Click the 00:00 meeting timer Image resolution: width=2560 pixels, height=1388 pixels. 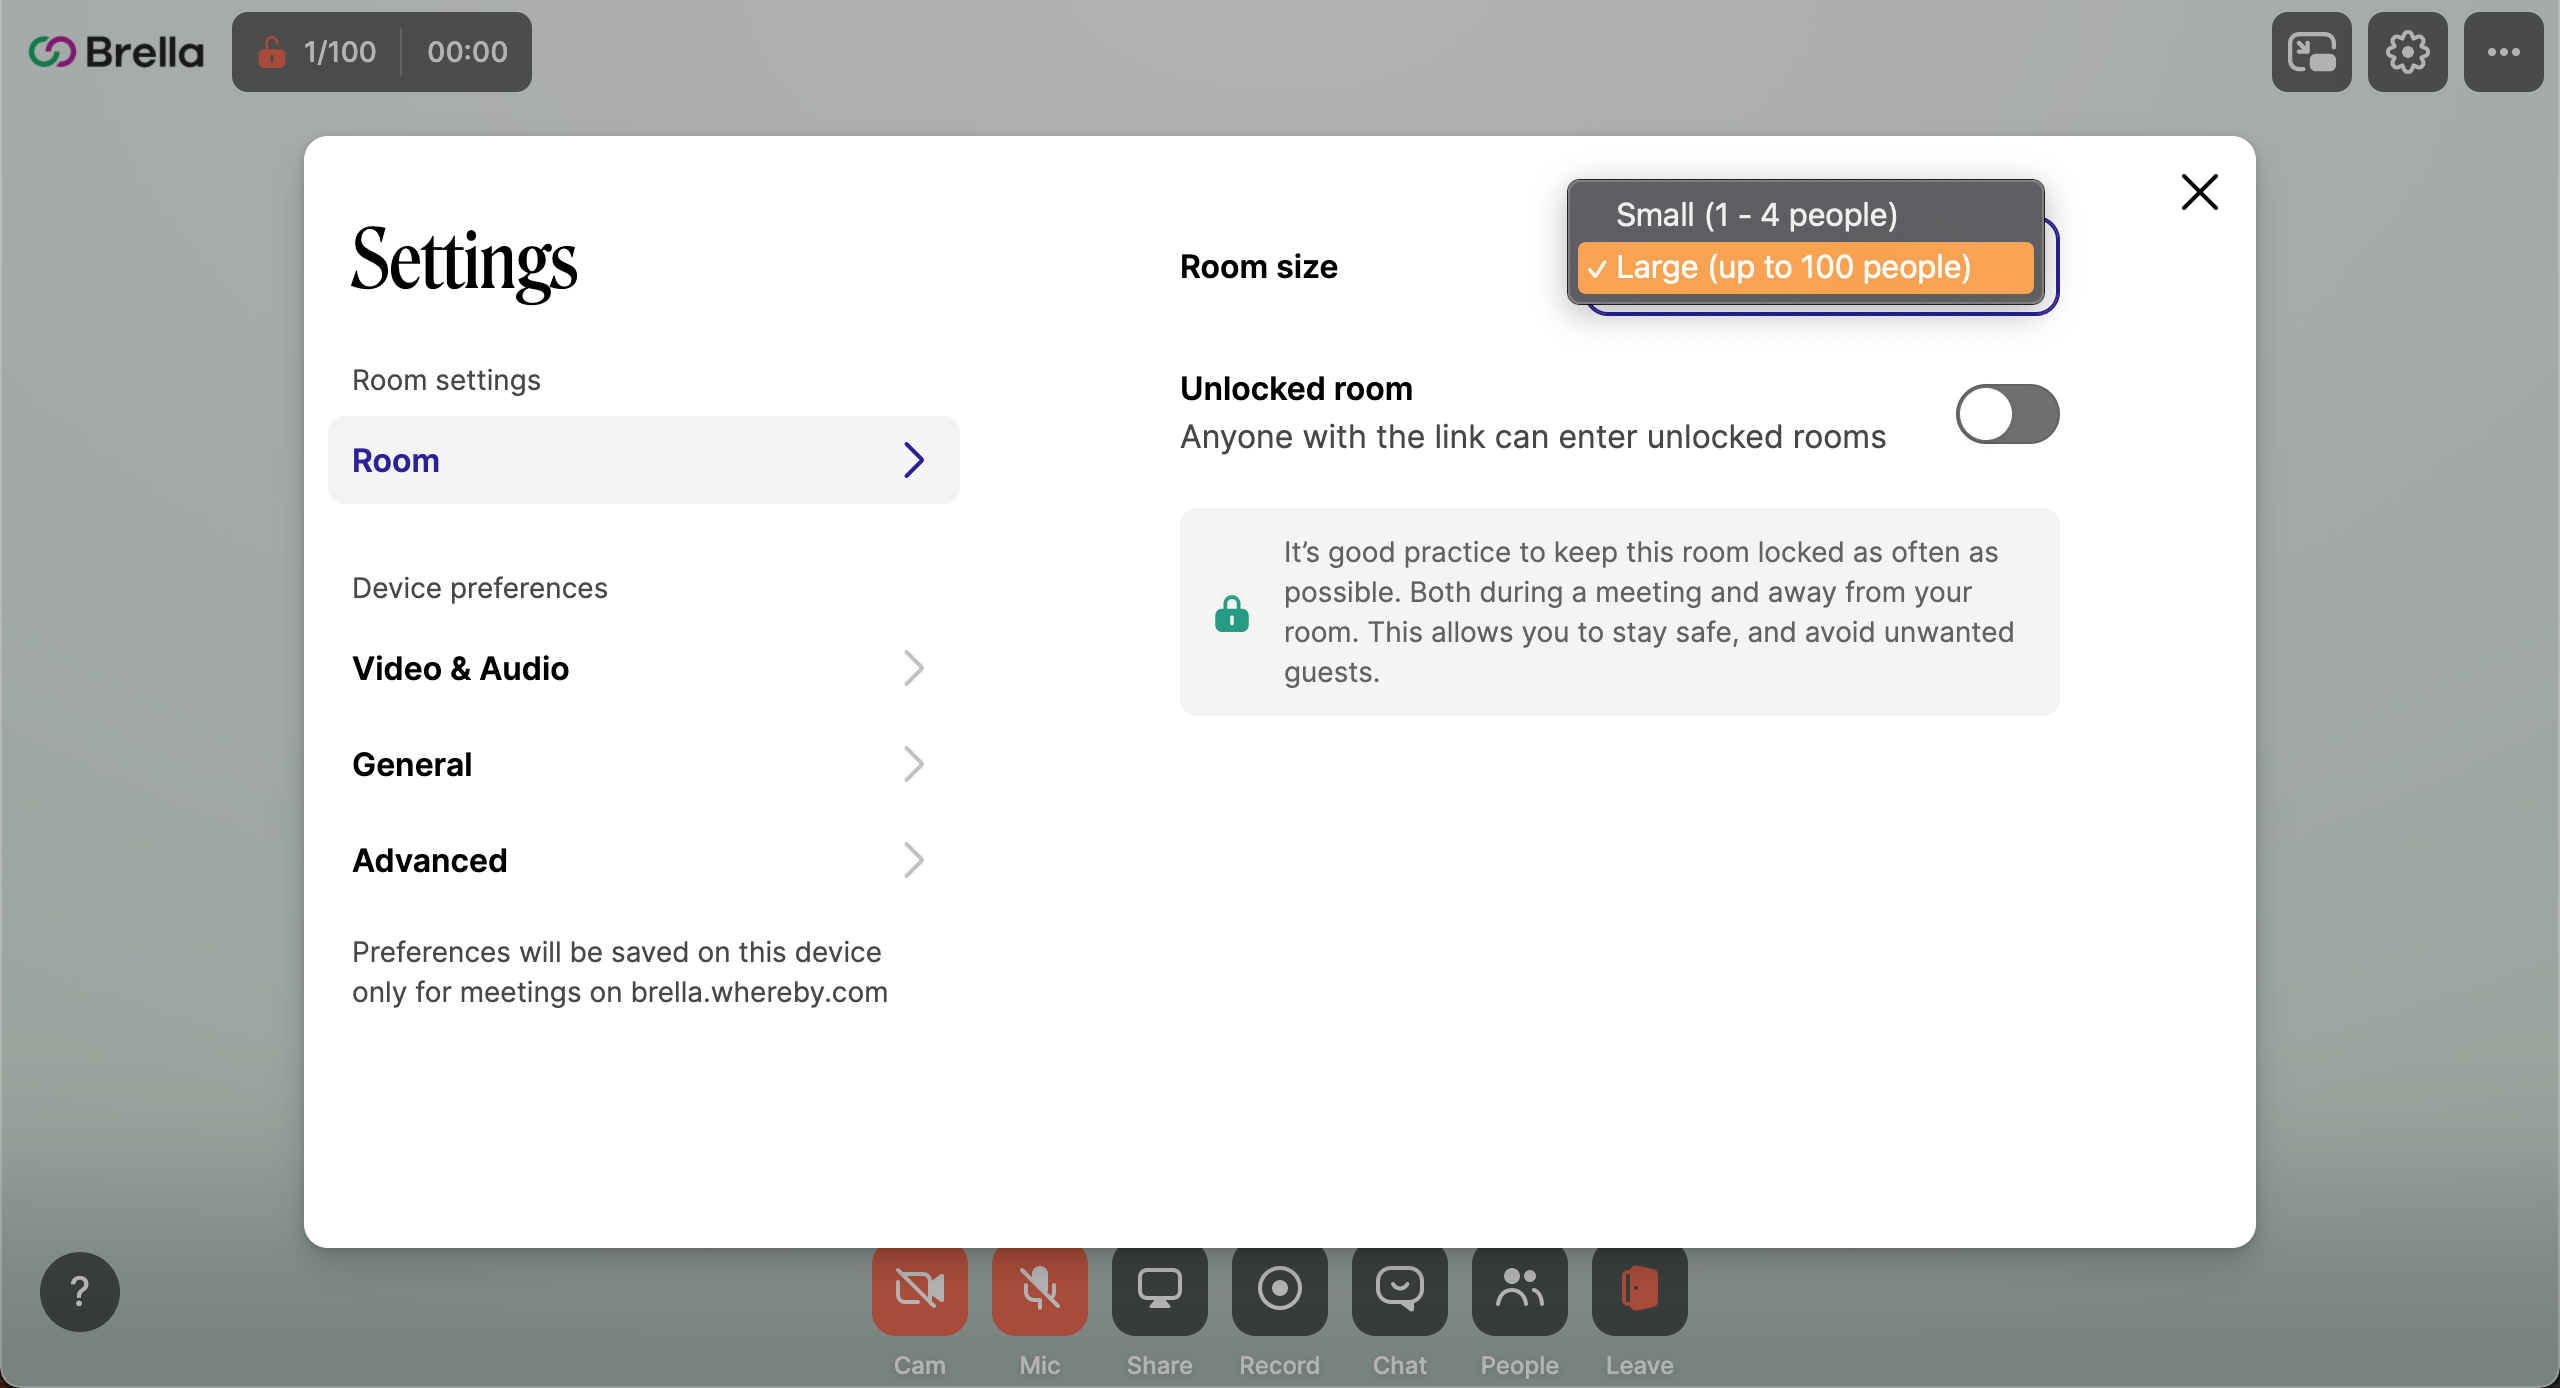[x=467, y=52]
